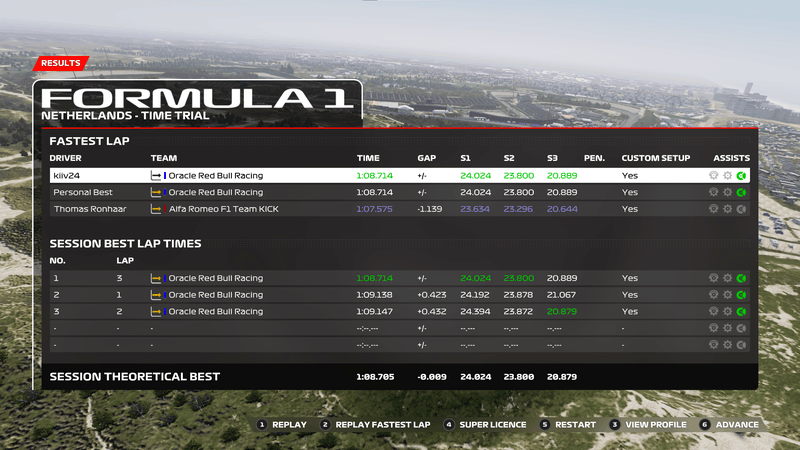Click the ASSISTS column header
Image resolution: width=800 pixels, height=450 pixels.
pos(732,158)
